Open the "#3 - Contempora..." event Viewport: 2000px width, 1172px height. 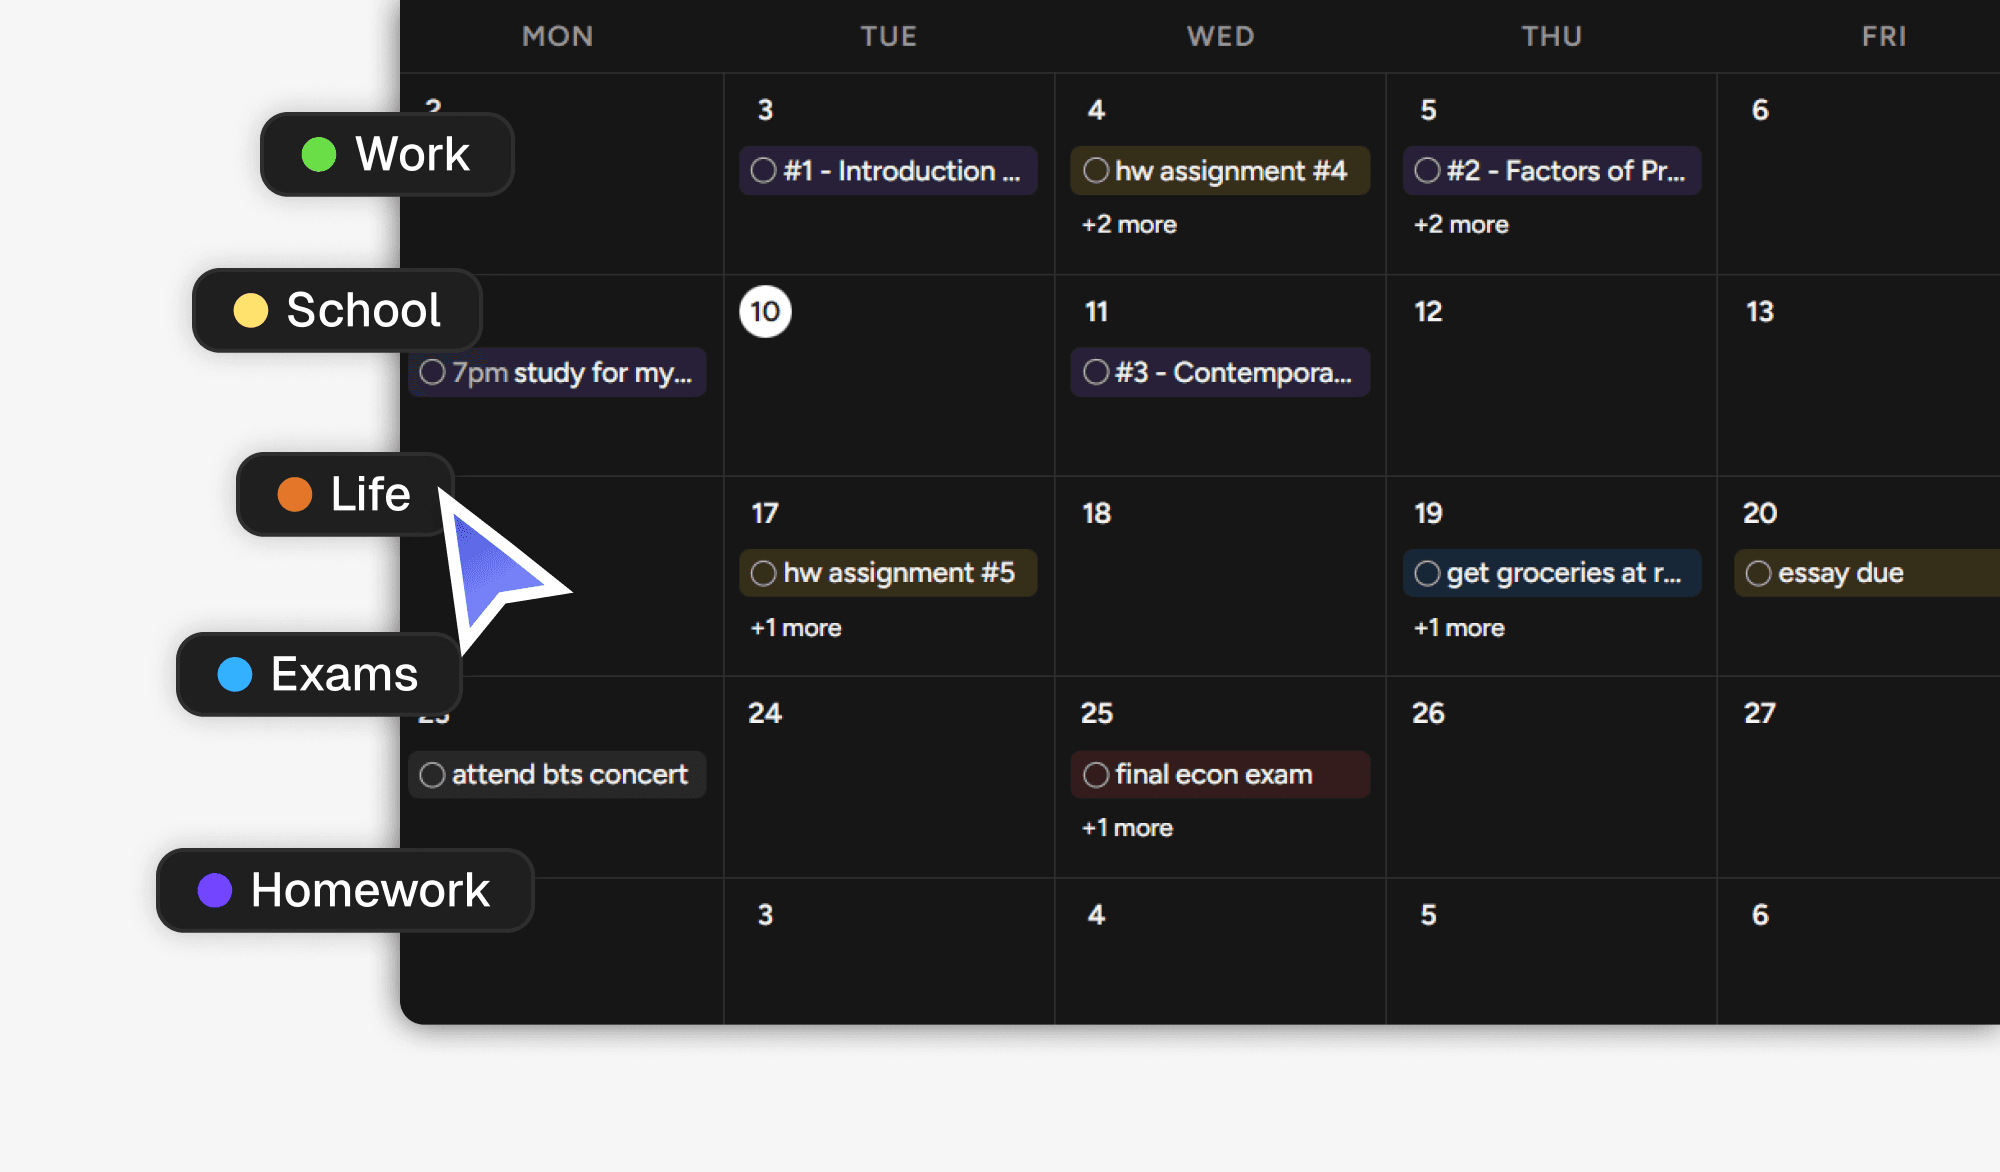click(x=1220, y=372)
